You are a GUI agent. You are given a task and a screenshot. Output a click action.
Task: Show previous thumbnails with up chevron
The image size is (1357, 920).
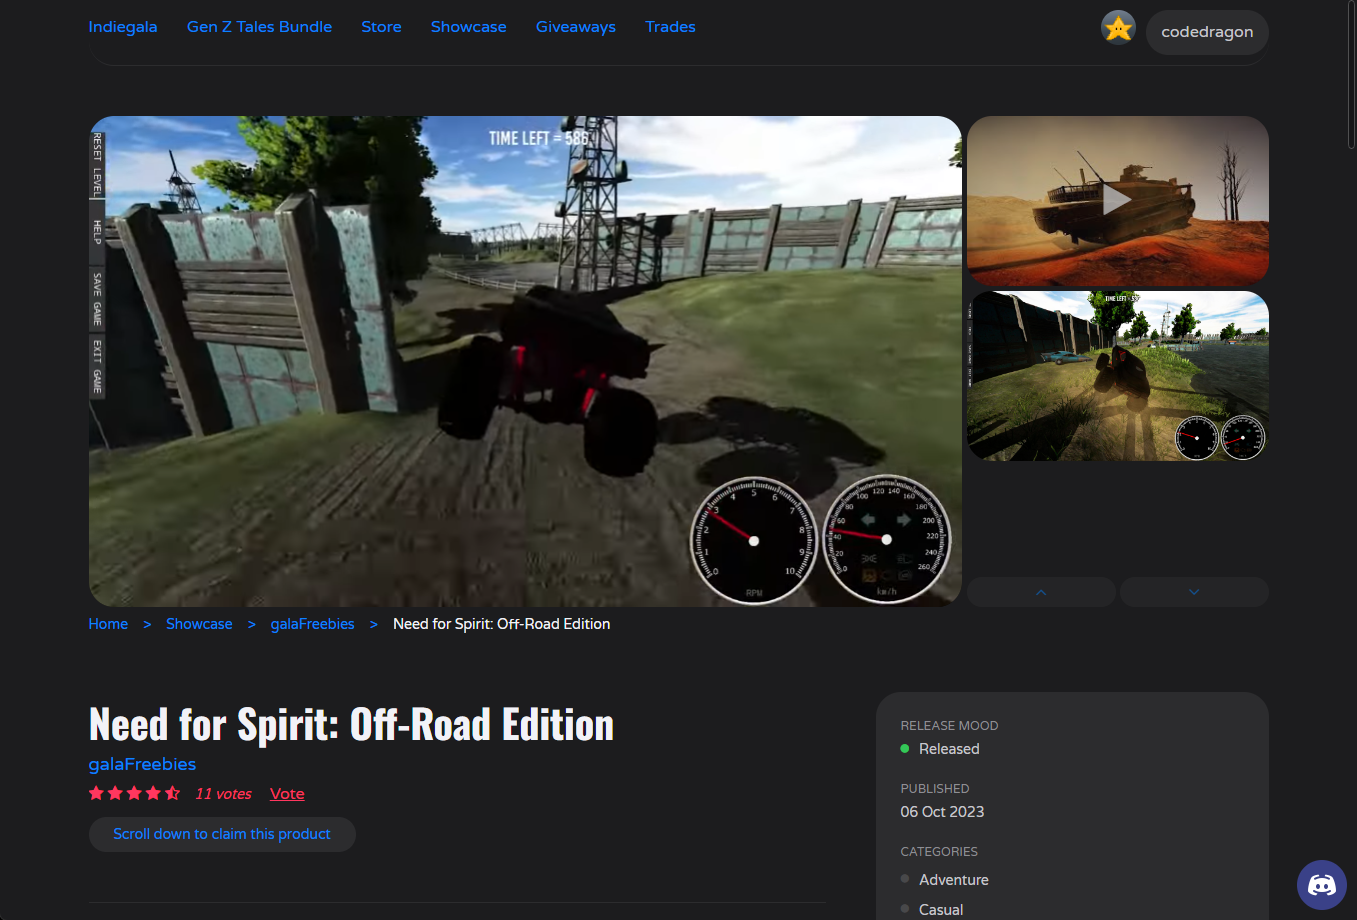[1041, 592]
